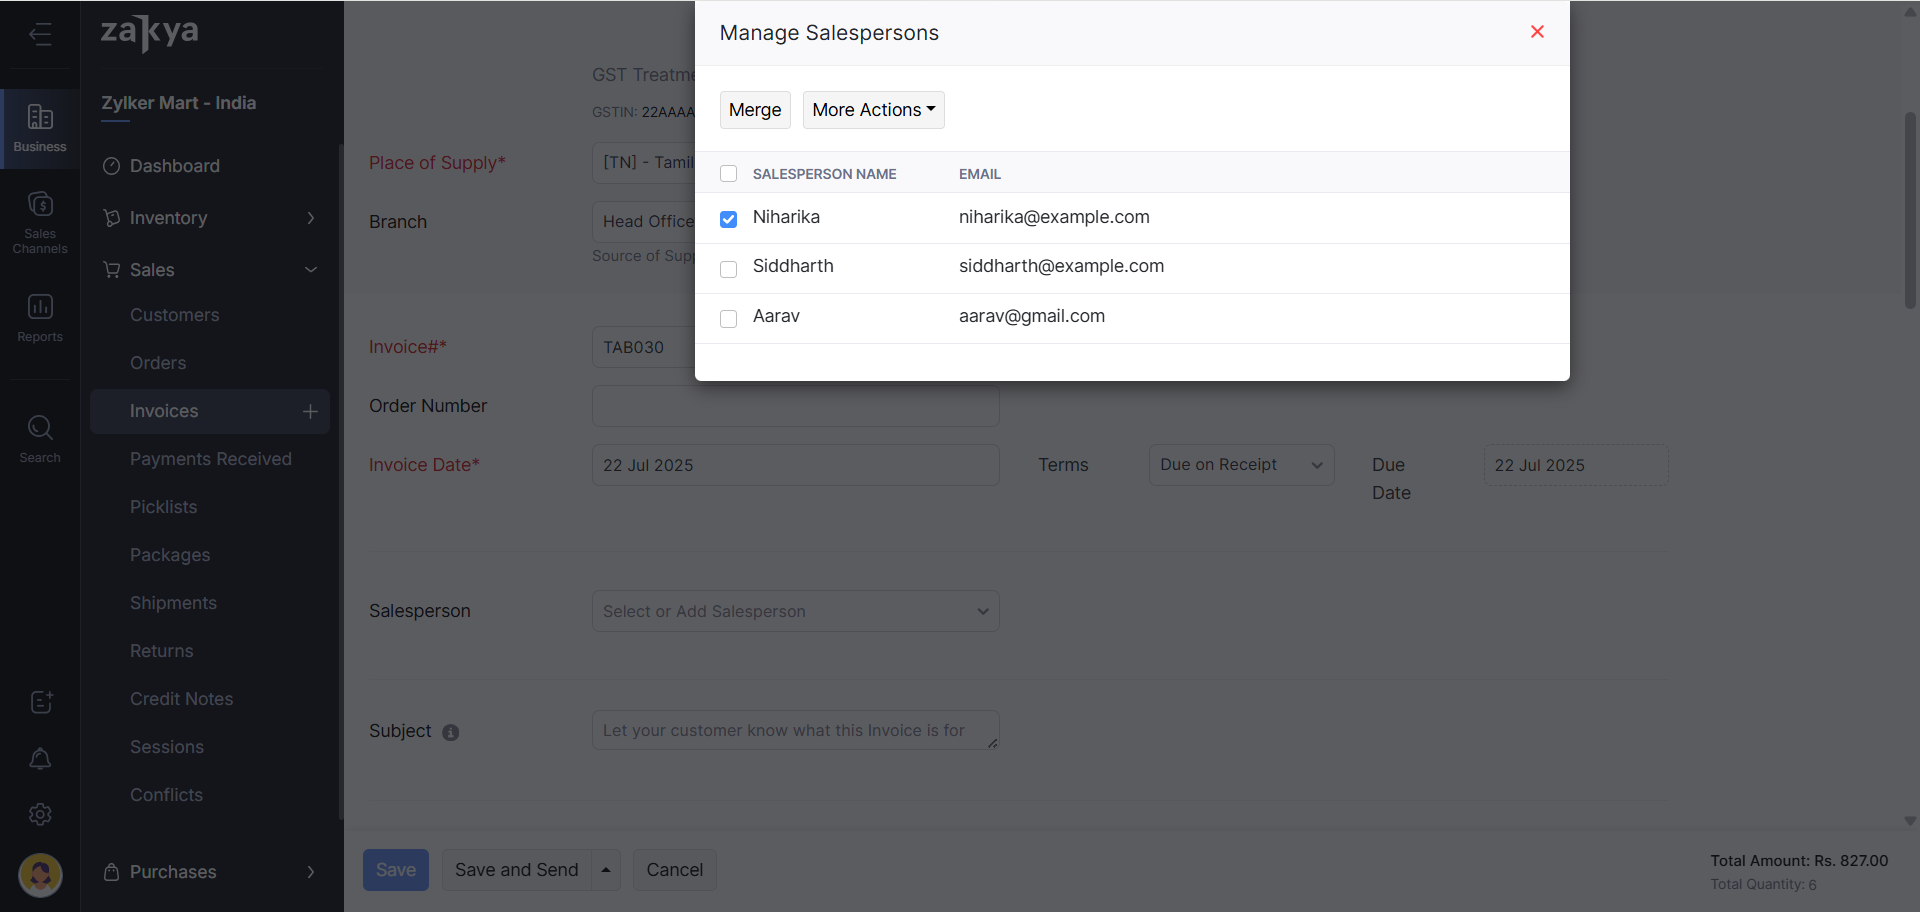Select the Siddharth salesperson checkbox
The image size is (1920, 912).
[728, 269]
